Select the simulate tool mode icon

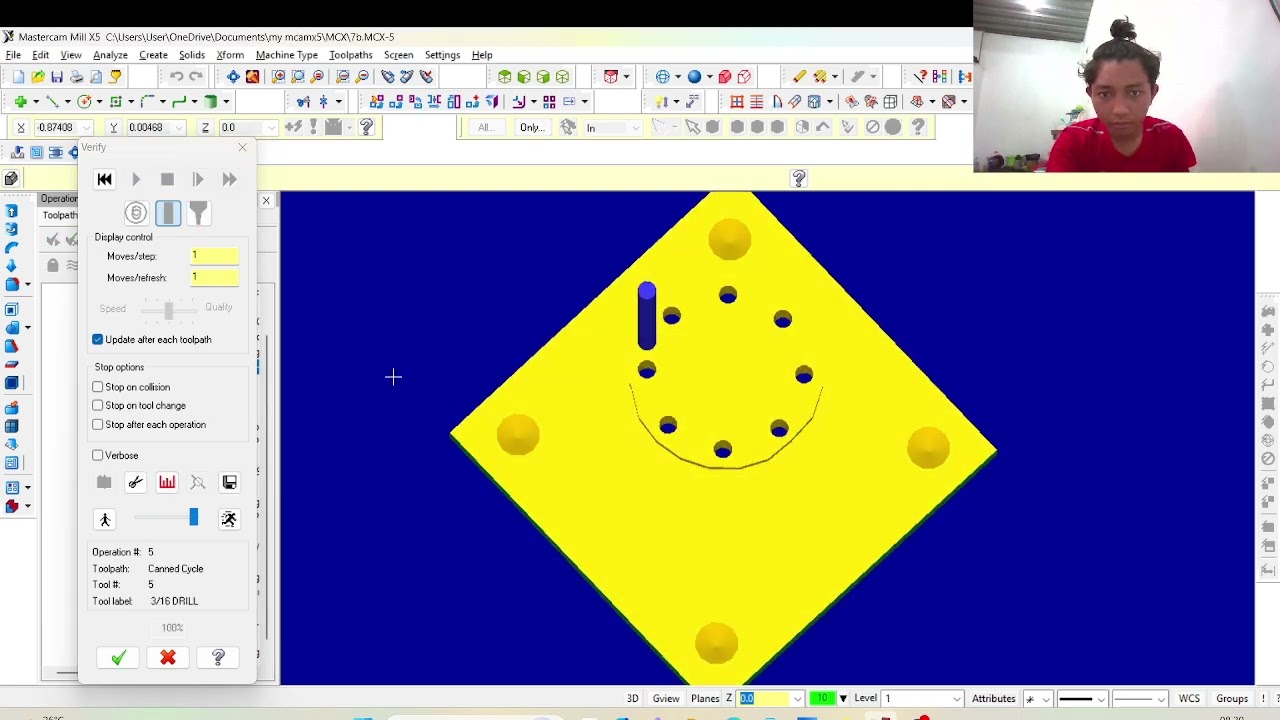pyautogui.click(x=167, y=212)
